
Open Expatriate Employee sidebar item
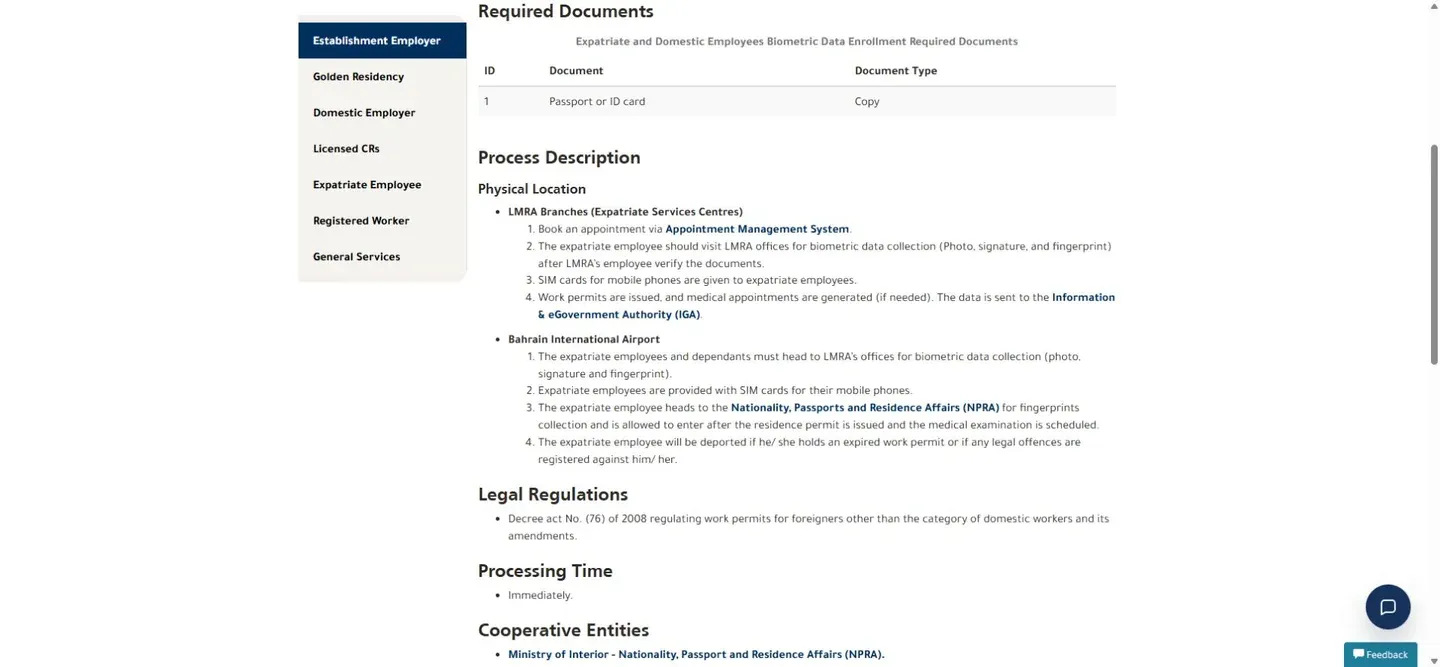pyautogui.click(x=382, y=185)
